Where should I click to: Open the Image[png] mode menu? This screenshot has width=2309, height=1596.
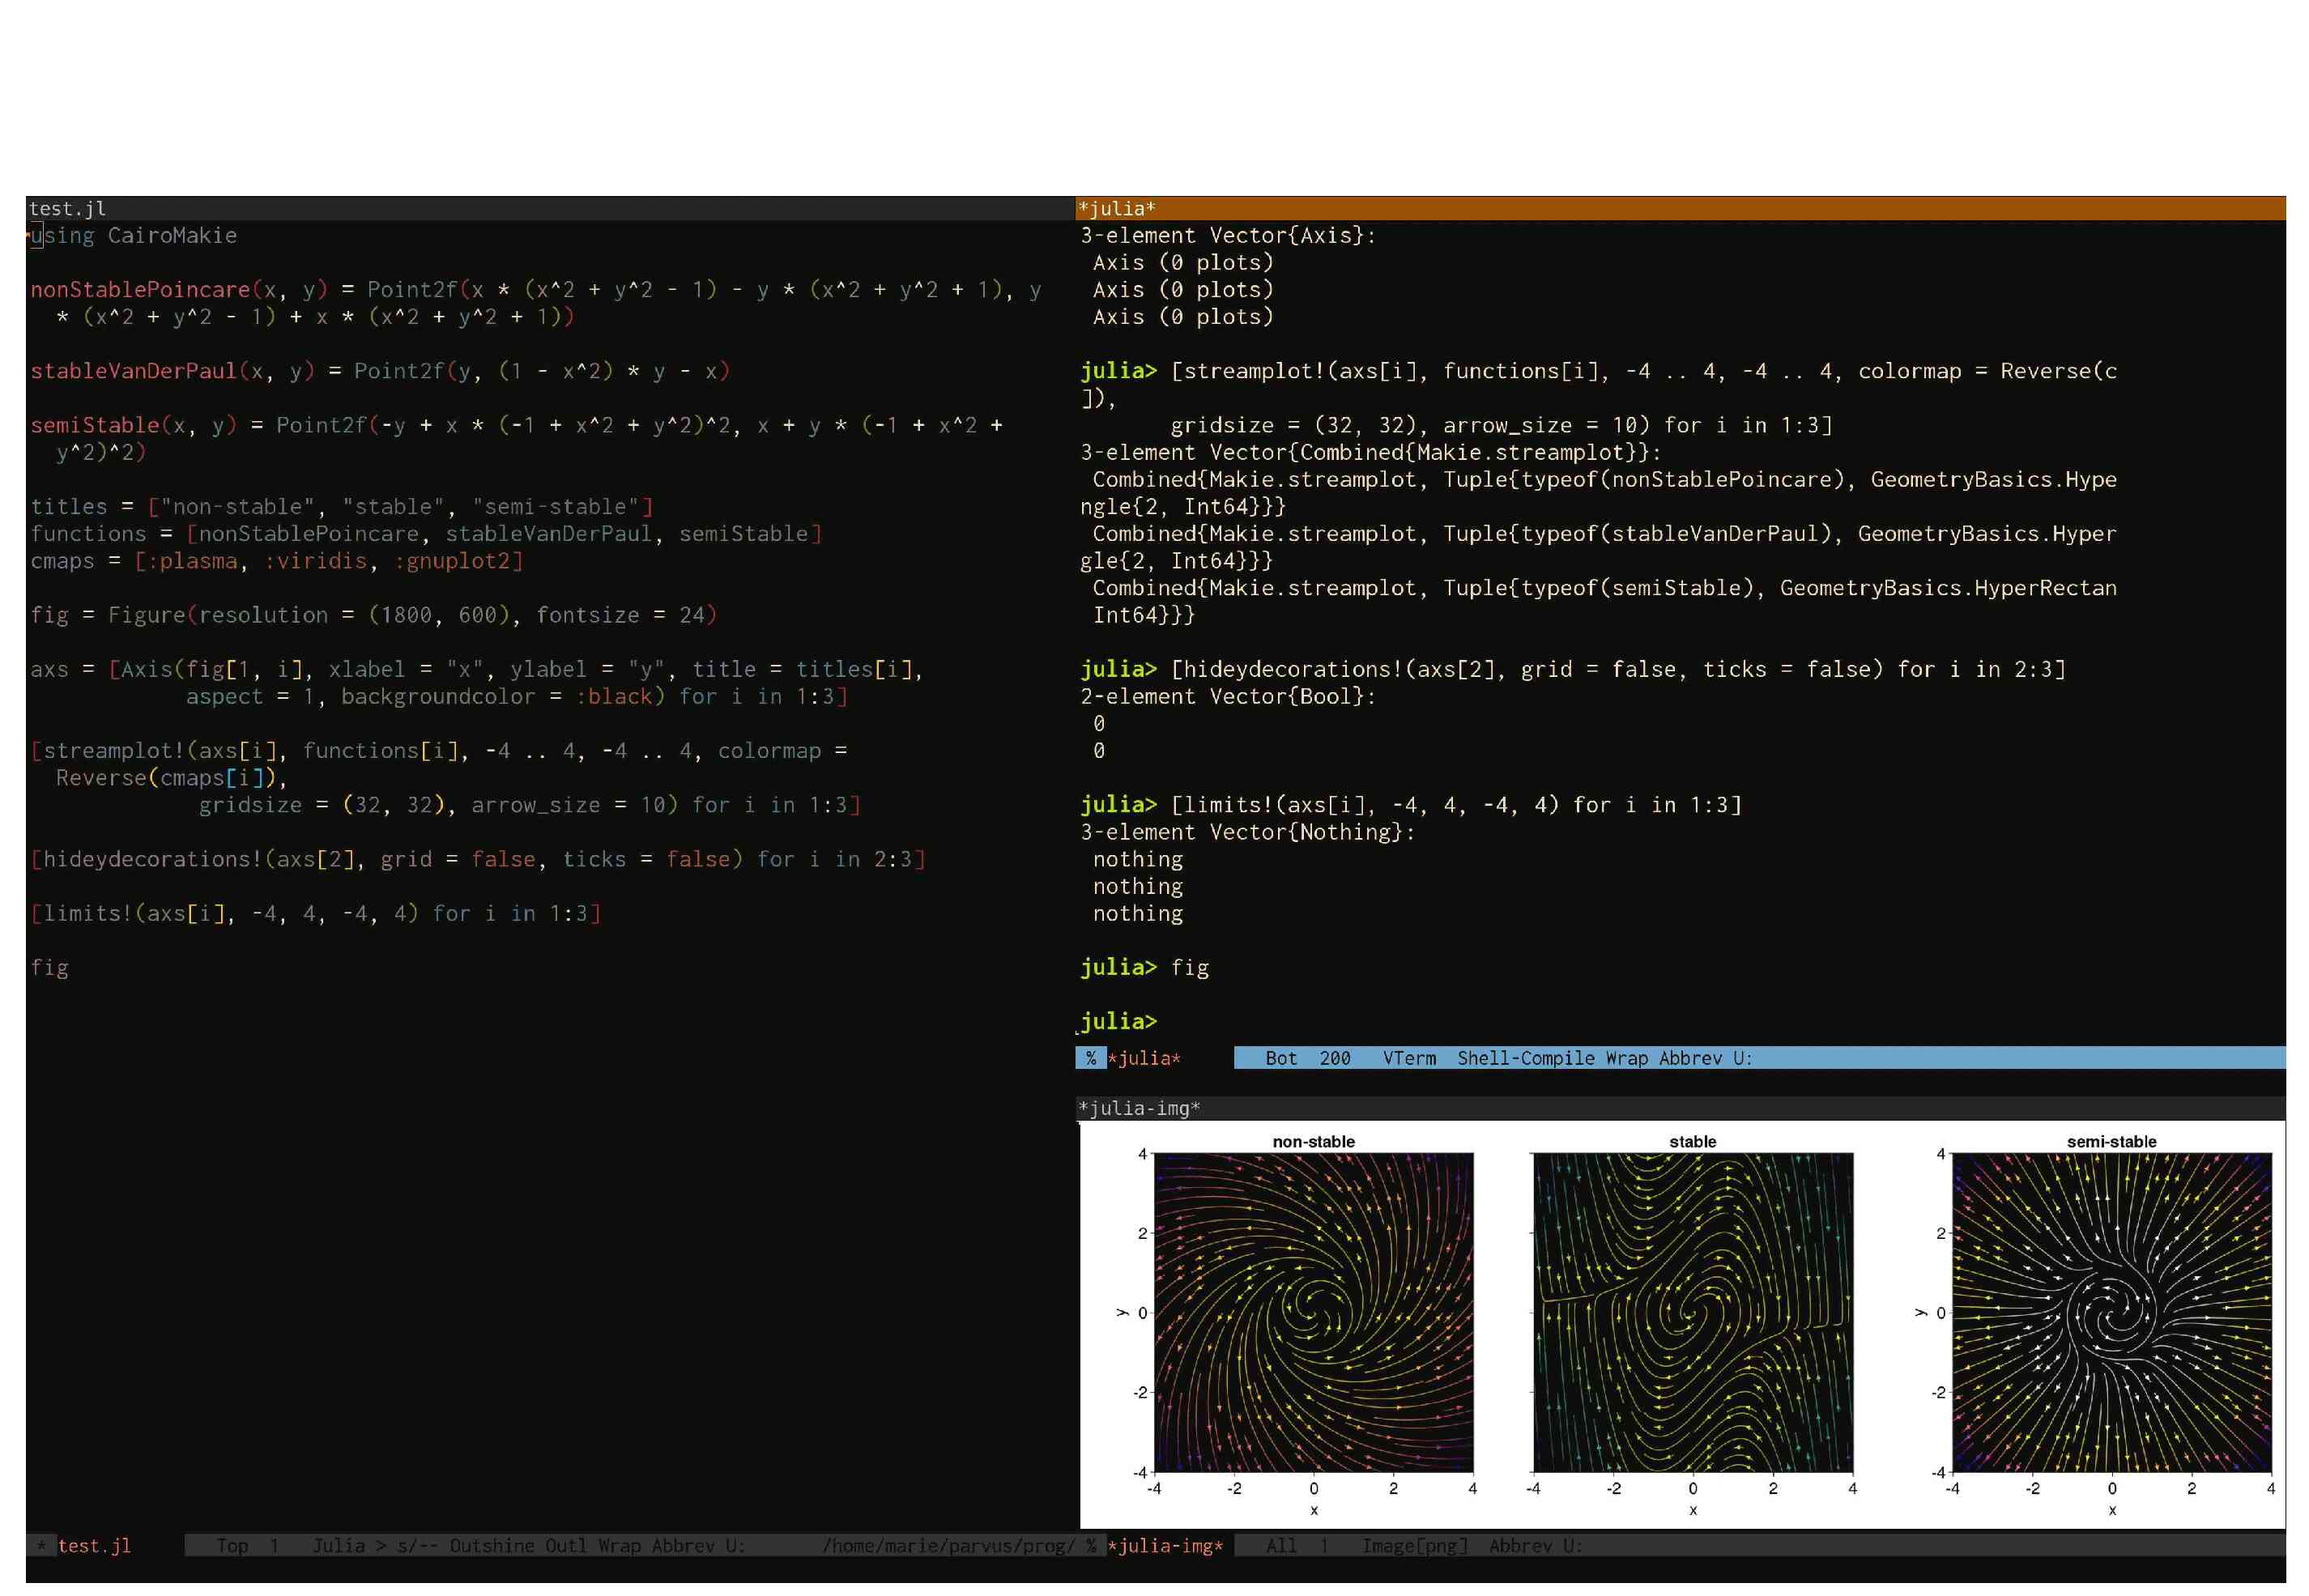[x=1414, y=1546]
